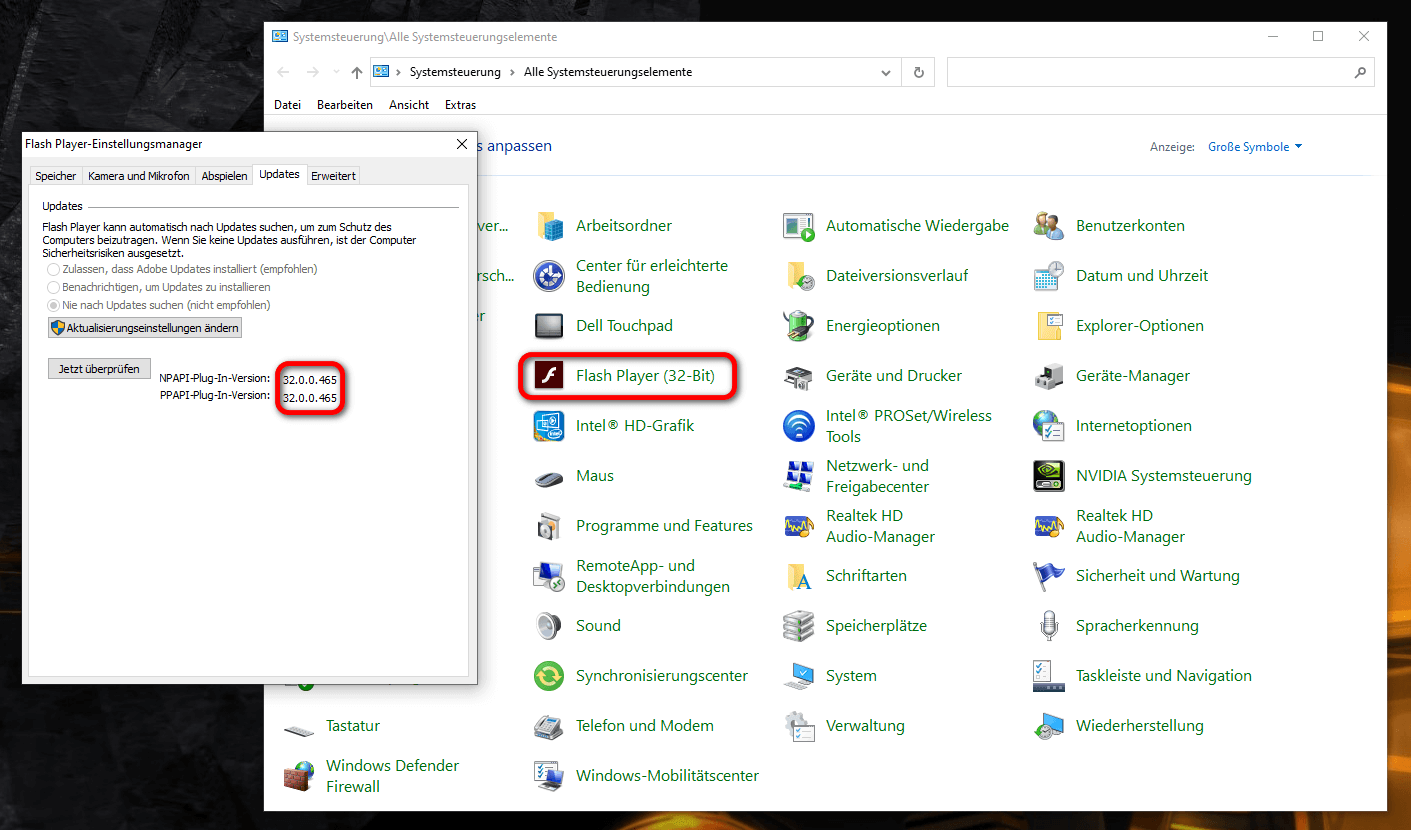This screenshot has height=830, width=1411.
Task: Go up one level with arrow
Action: coord(357,72)
